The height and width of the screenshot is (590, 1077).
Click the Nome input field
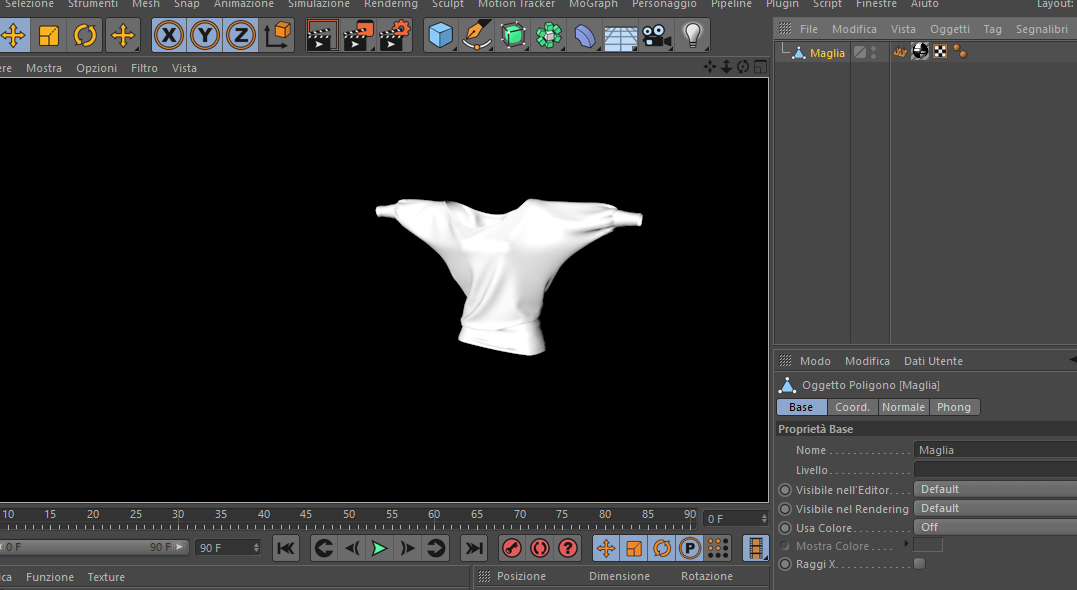tap(994, 450)
